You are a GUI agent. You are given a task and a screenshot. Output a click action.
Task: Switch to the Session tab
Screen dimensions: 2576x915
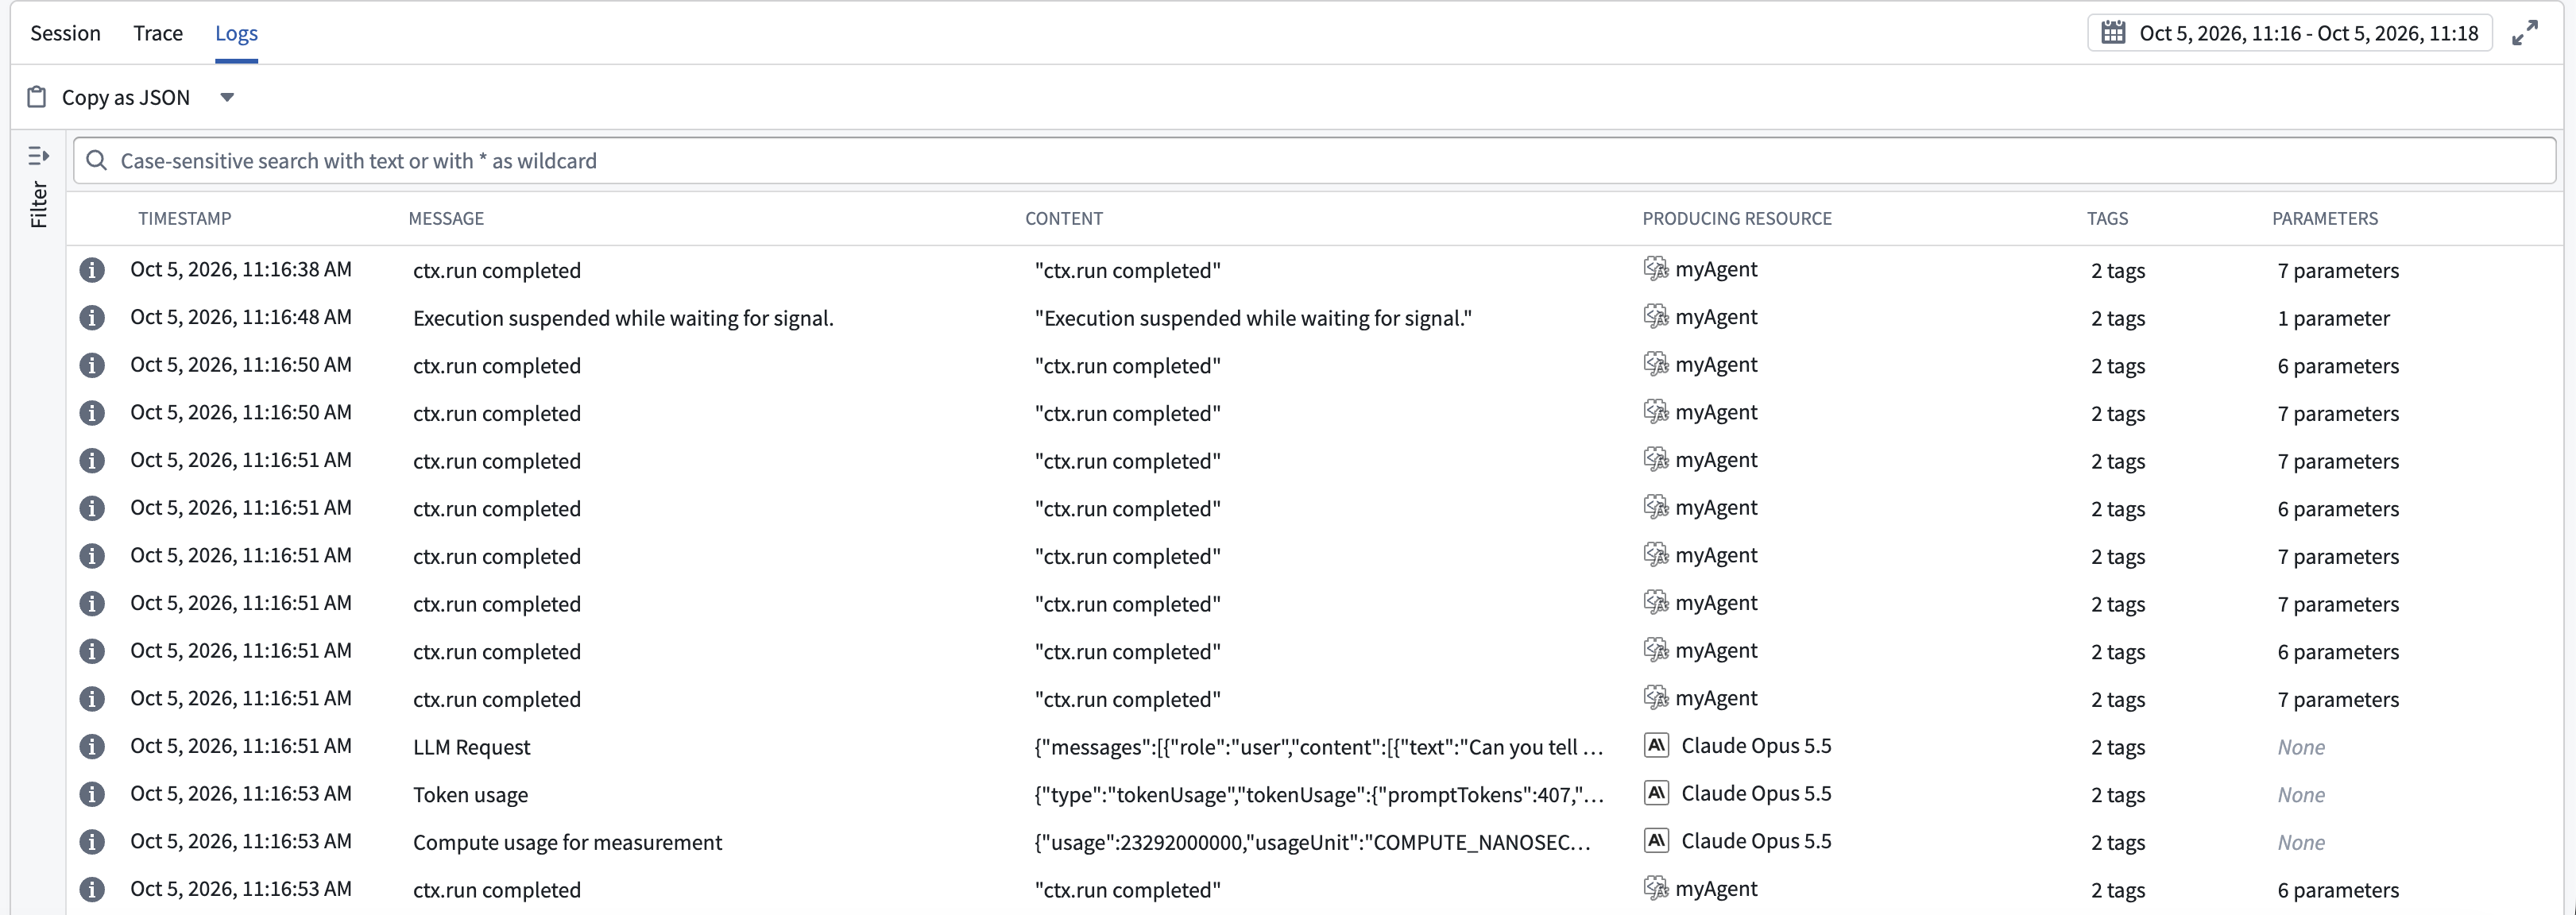pos(65,33)
